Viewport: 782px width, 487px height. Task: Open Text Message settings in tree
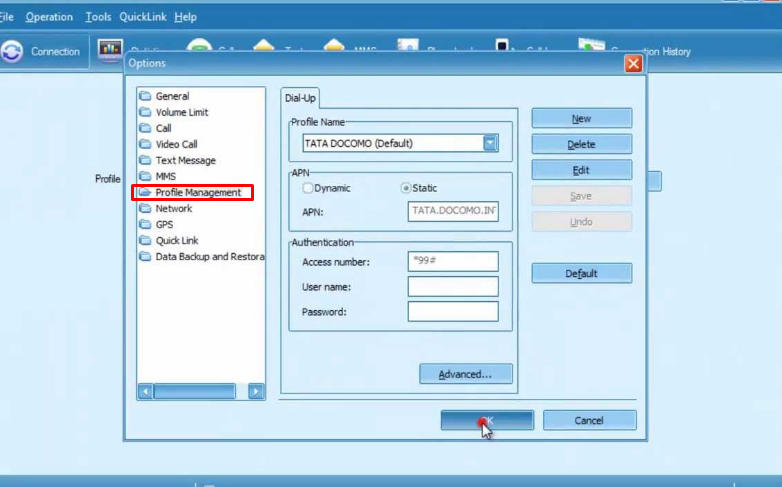pos(186,160)
